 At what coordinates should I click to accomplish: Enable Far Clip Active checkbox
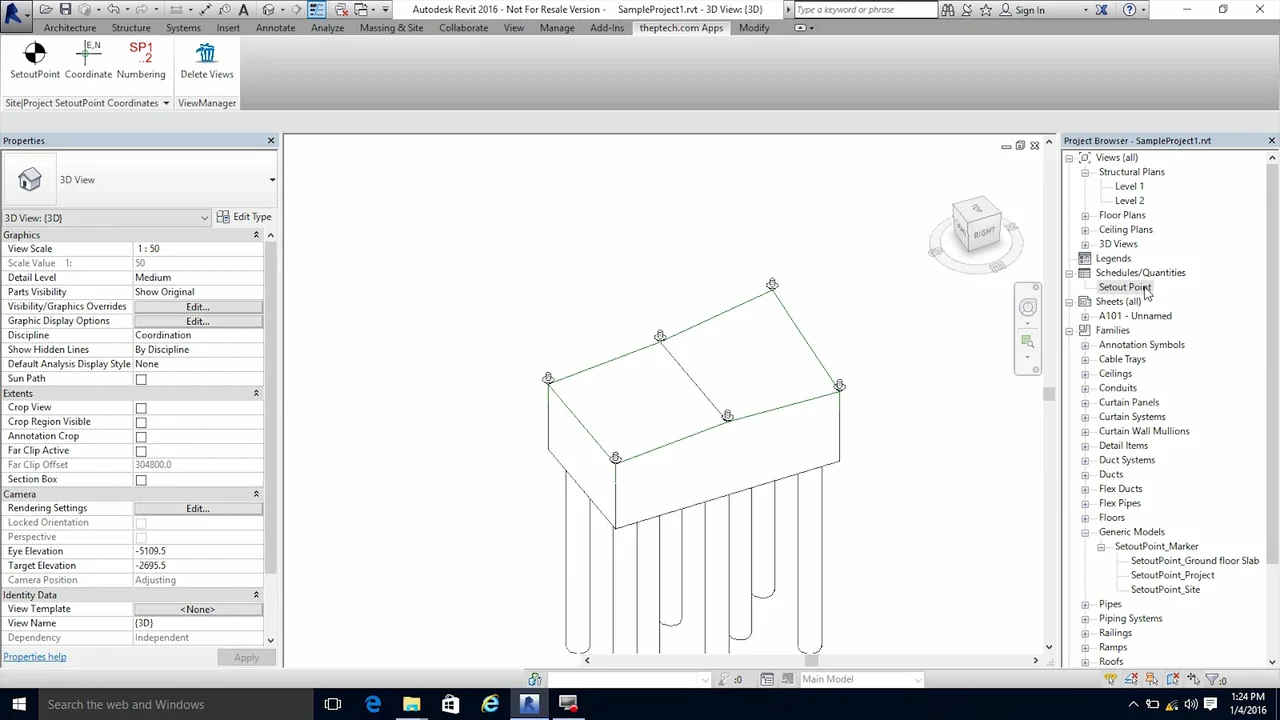[x=141, y=451]
